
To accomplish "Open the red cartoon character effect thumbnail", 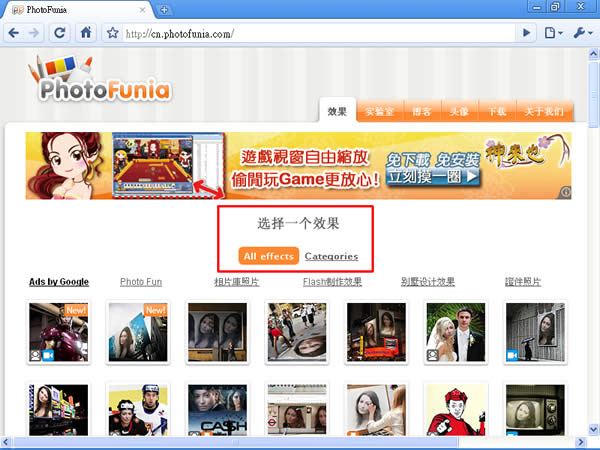I will point(456,409).
